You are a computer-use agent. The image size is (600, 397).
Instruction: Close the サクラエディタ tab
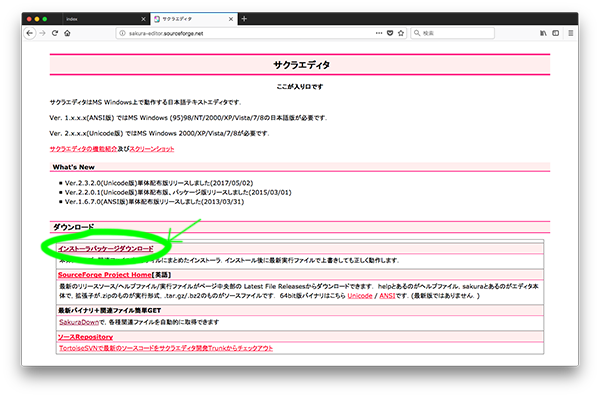point(231,19)
